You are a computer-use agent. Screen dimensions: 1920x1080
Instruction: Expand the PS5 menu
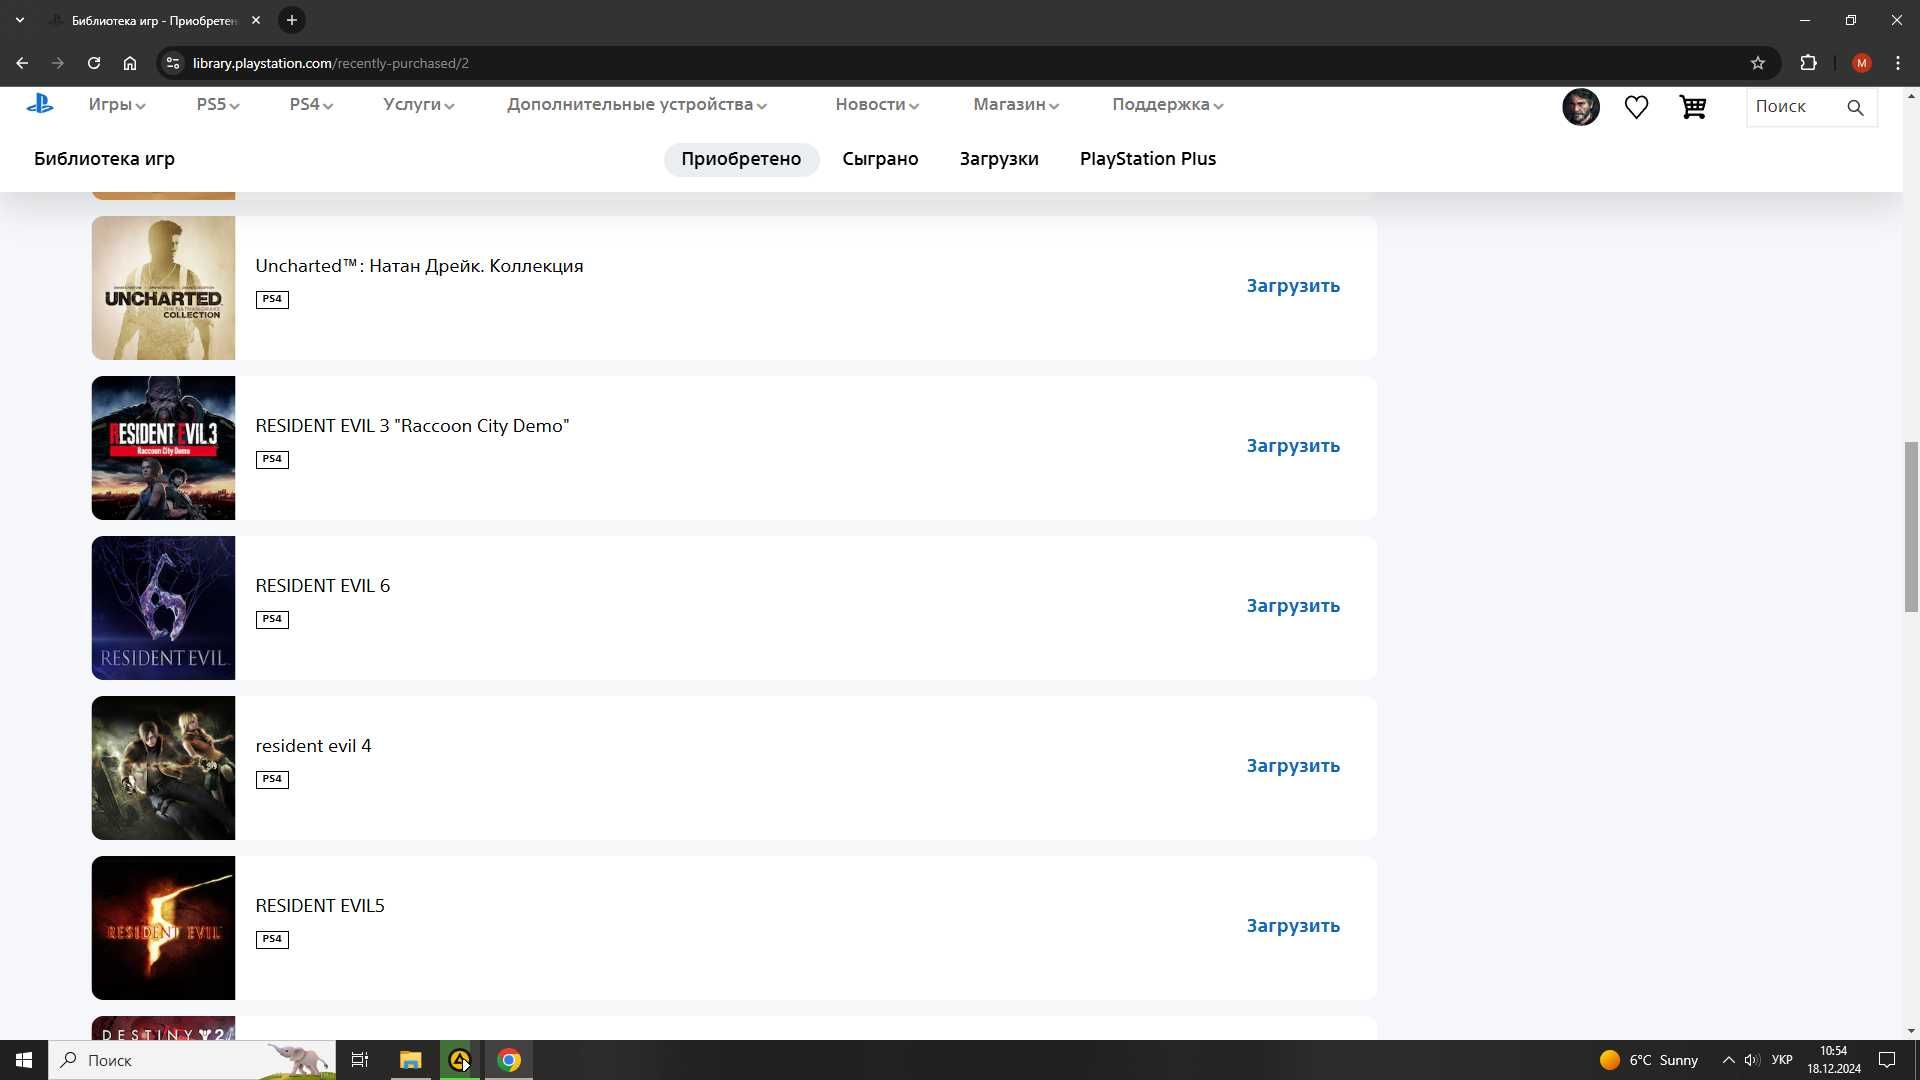coord(218,105)
